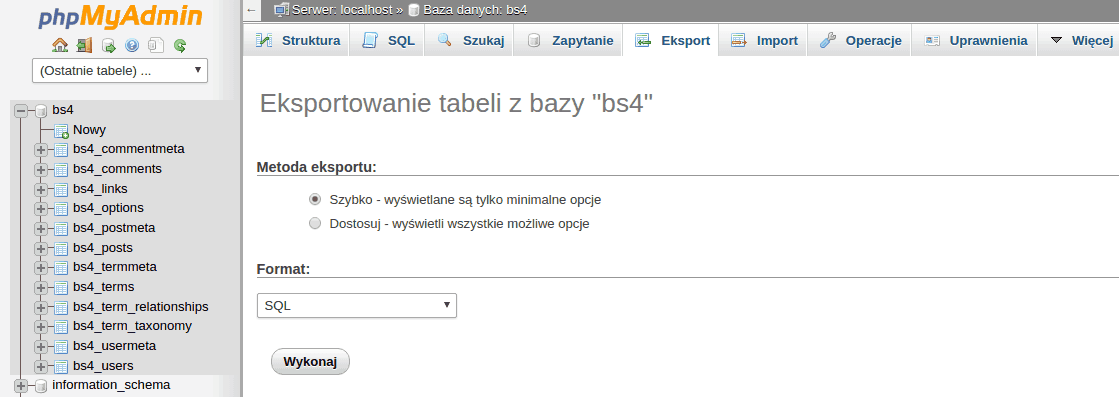Click the Wykonaj button

310,362
